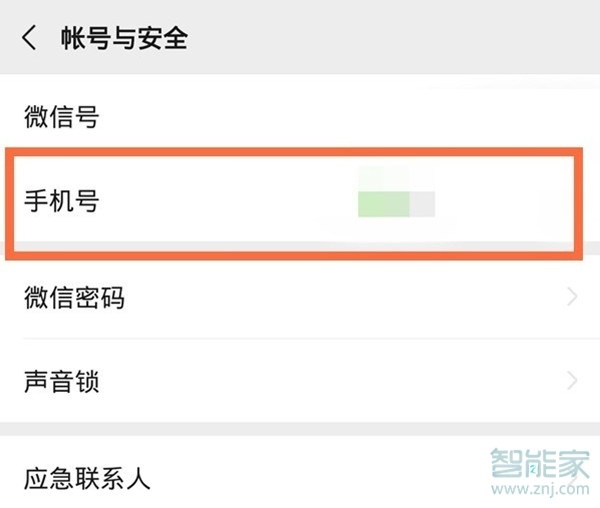Viewport: 600px width, 508px height.
Task: Click the blurred phone number value
Action: 396,201
